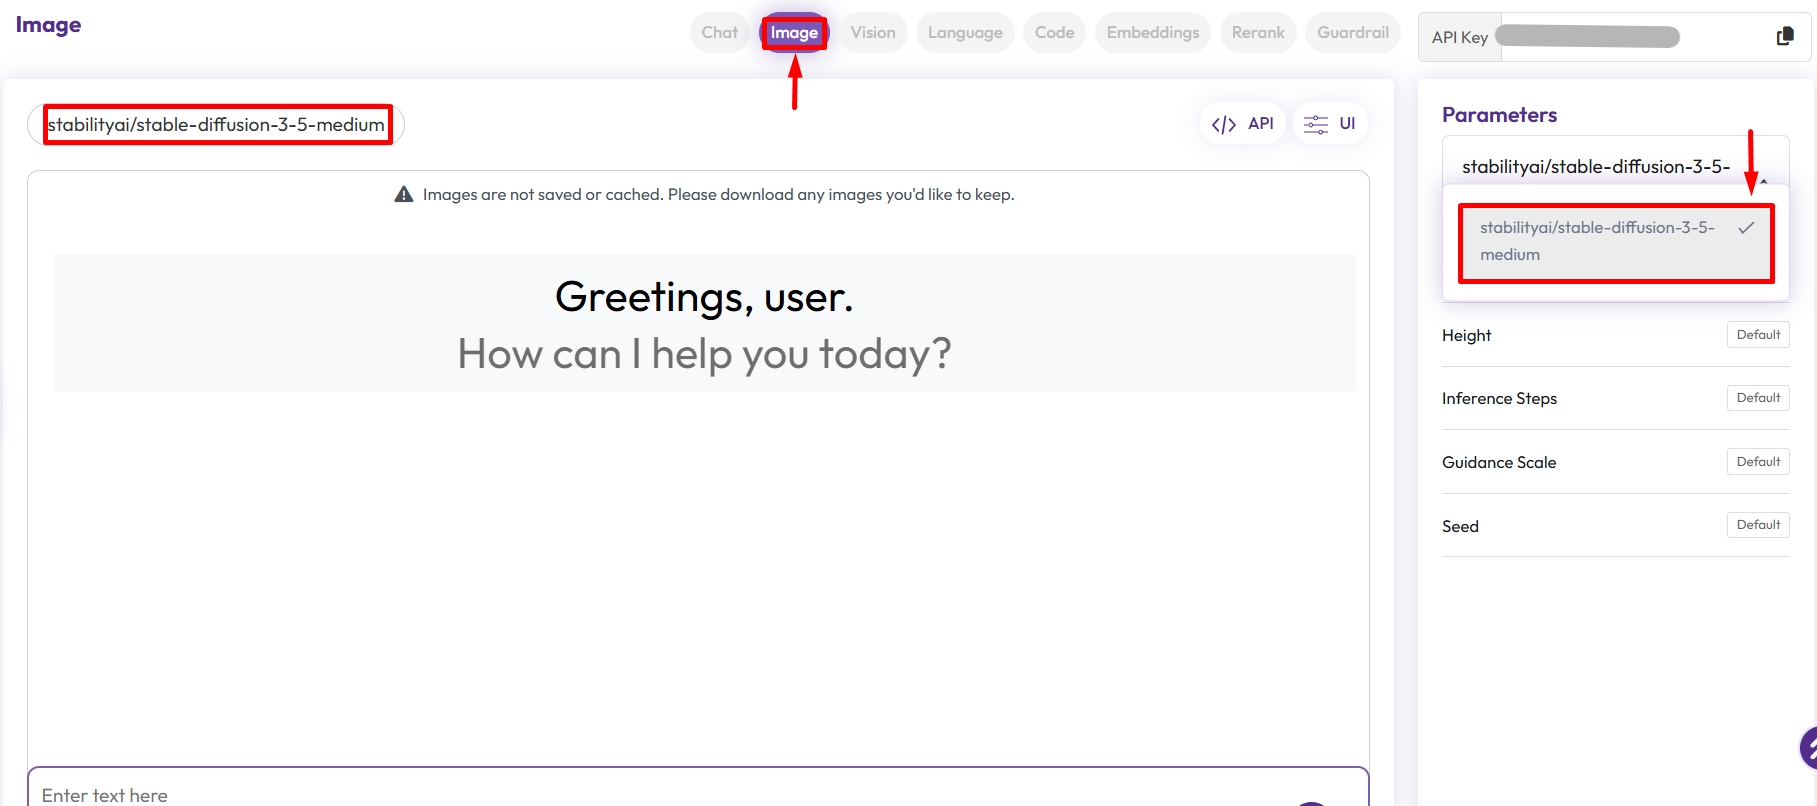Click the Default button for Height
Viewport: 1817px width, 806px height.
[x=1757, y=335]
